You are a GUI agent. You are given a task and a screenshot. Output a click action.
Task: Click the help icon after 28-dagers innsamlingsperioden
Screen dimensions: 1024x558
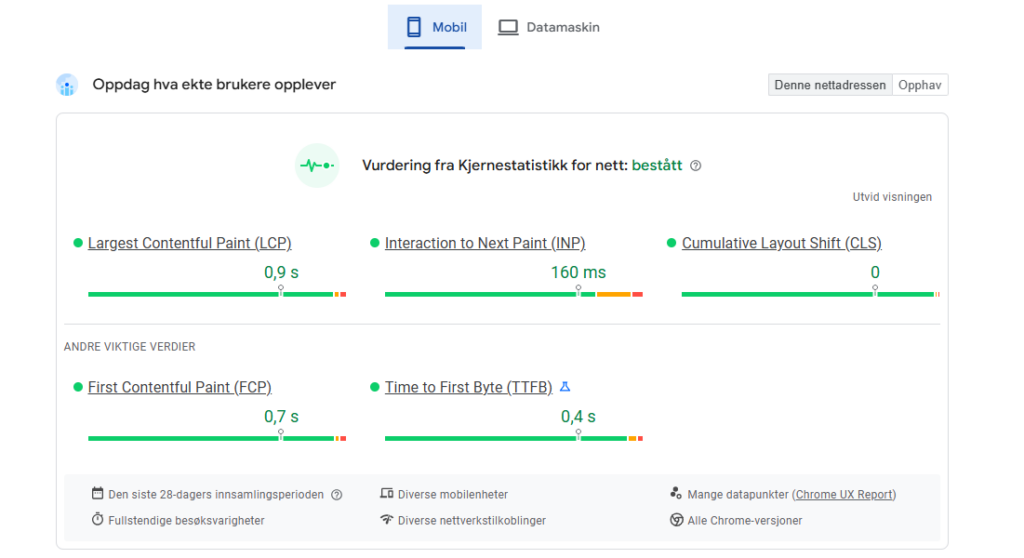click(x=337, y=494)
